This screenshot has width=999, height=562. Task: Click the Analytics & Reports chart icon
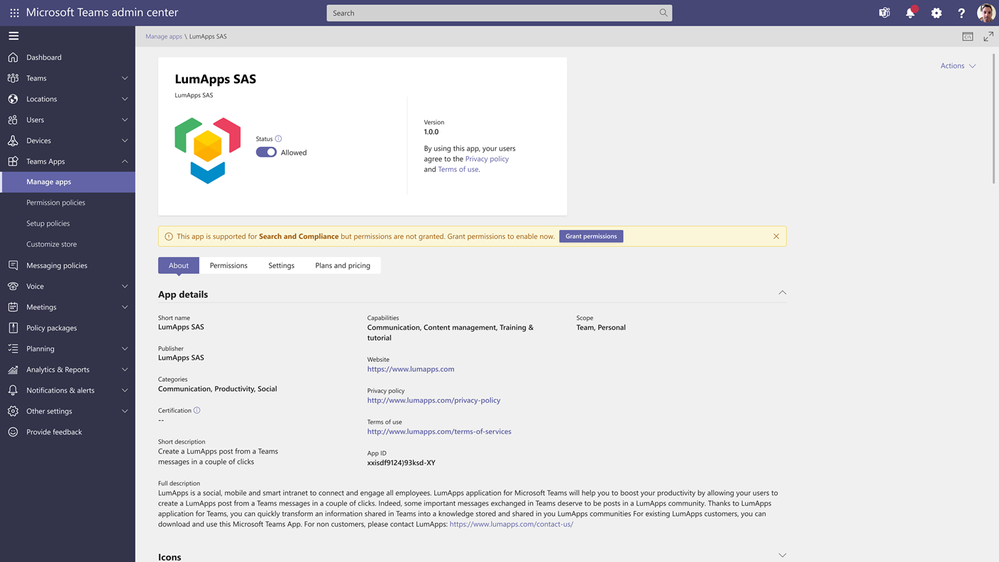coord(13,370)
